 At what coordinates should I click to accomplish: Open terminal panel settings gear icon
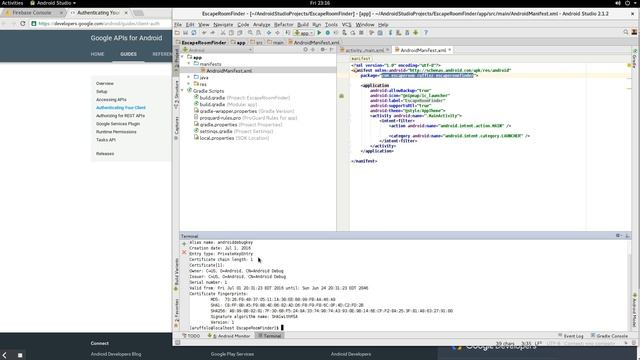pos(618,236)
